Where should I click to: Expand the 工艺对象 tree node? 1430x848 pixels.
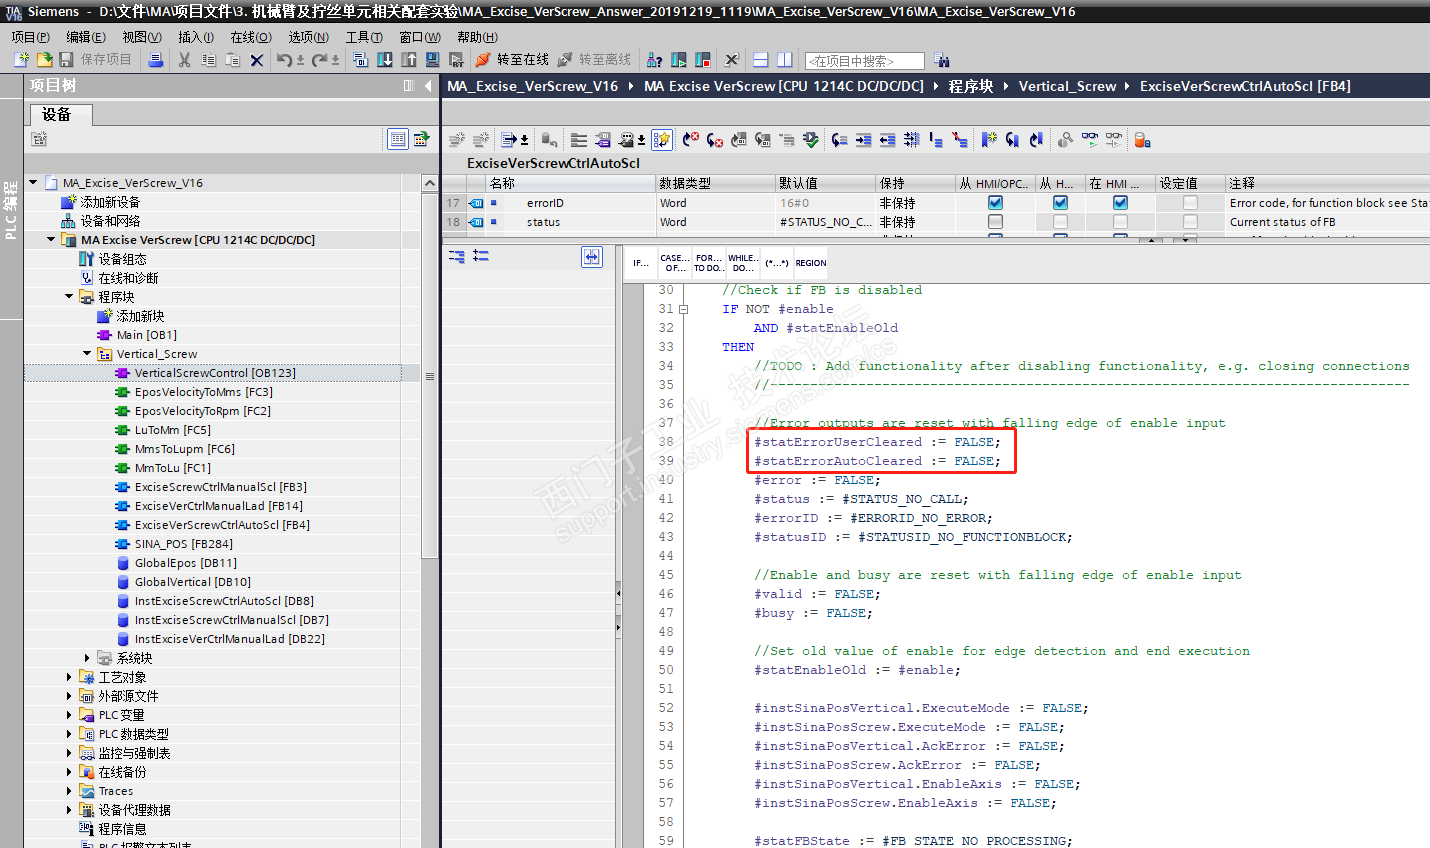pyautogui.click(x=69, y=677)
